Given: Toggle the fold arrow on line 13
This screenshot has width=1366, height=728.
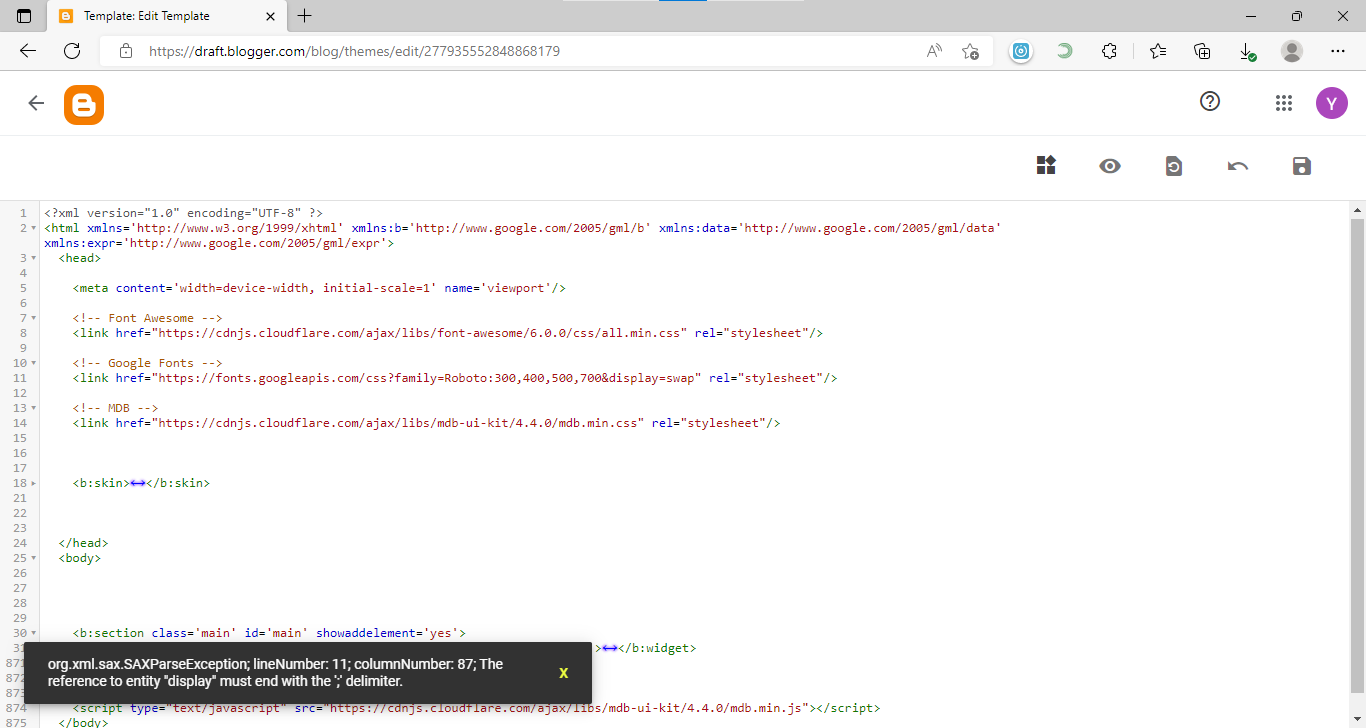Looking at the screenshot, I should [x=33, y=408].
